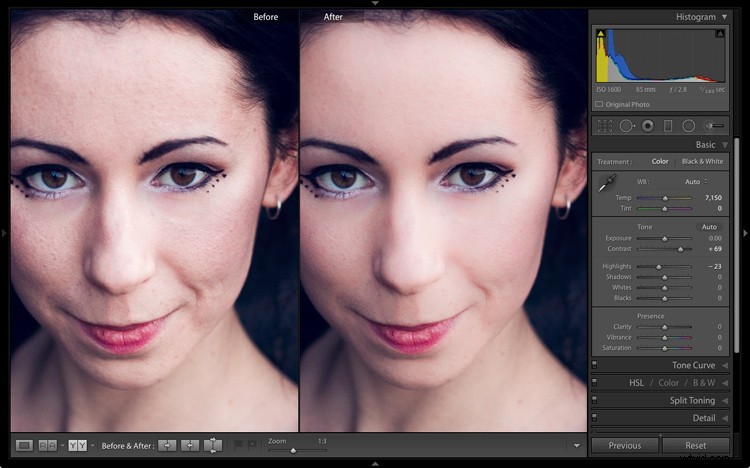The width and height of the screenshot is (750, 468).
Task: Select the Red Eye Correction tool
Action: pyautogui.click(x=648, y=126)
